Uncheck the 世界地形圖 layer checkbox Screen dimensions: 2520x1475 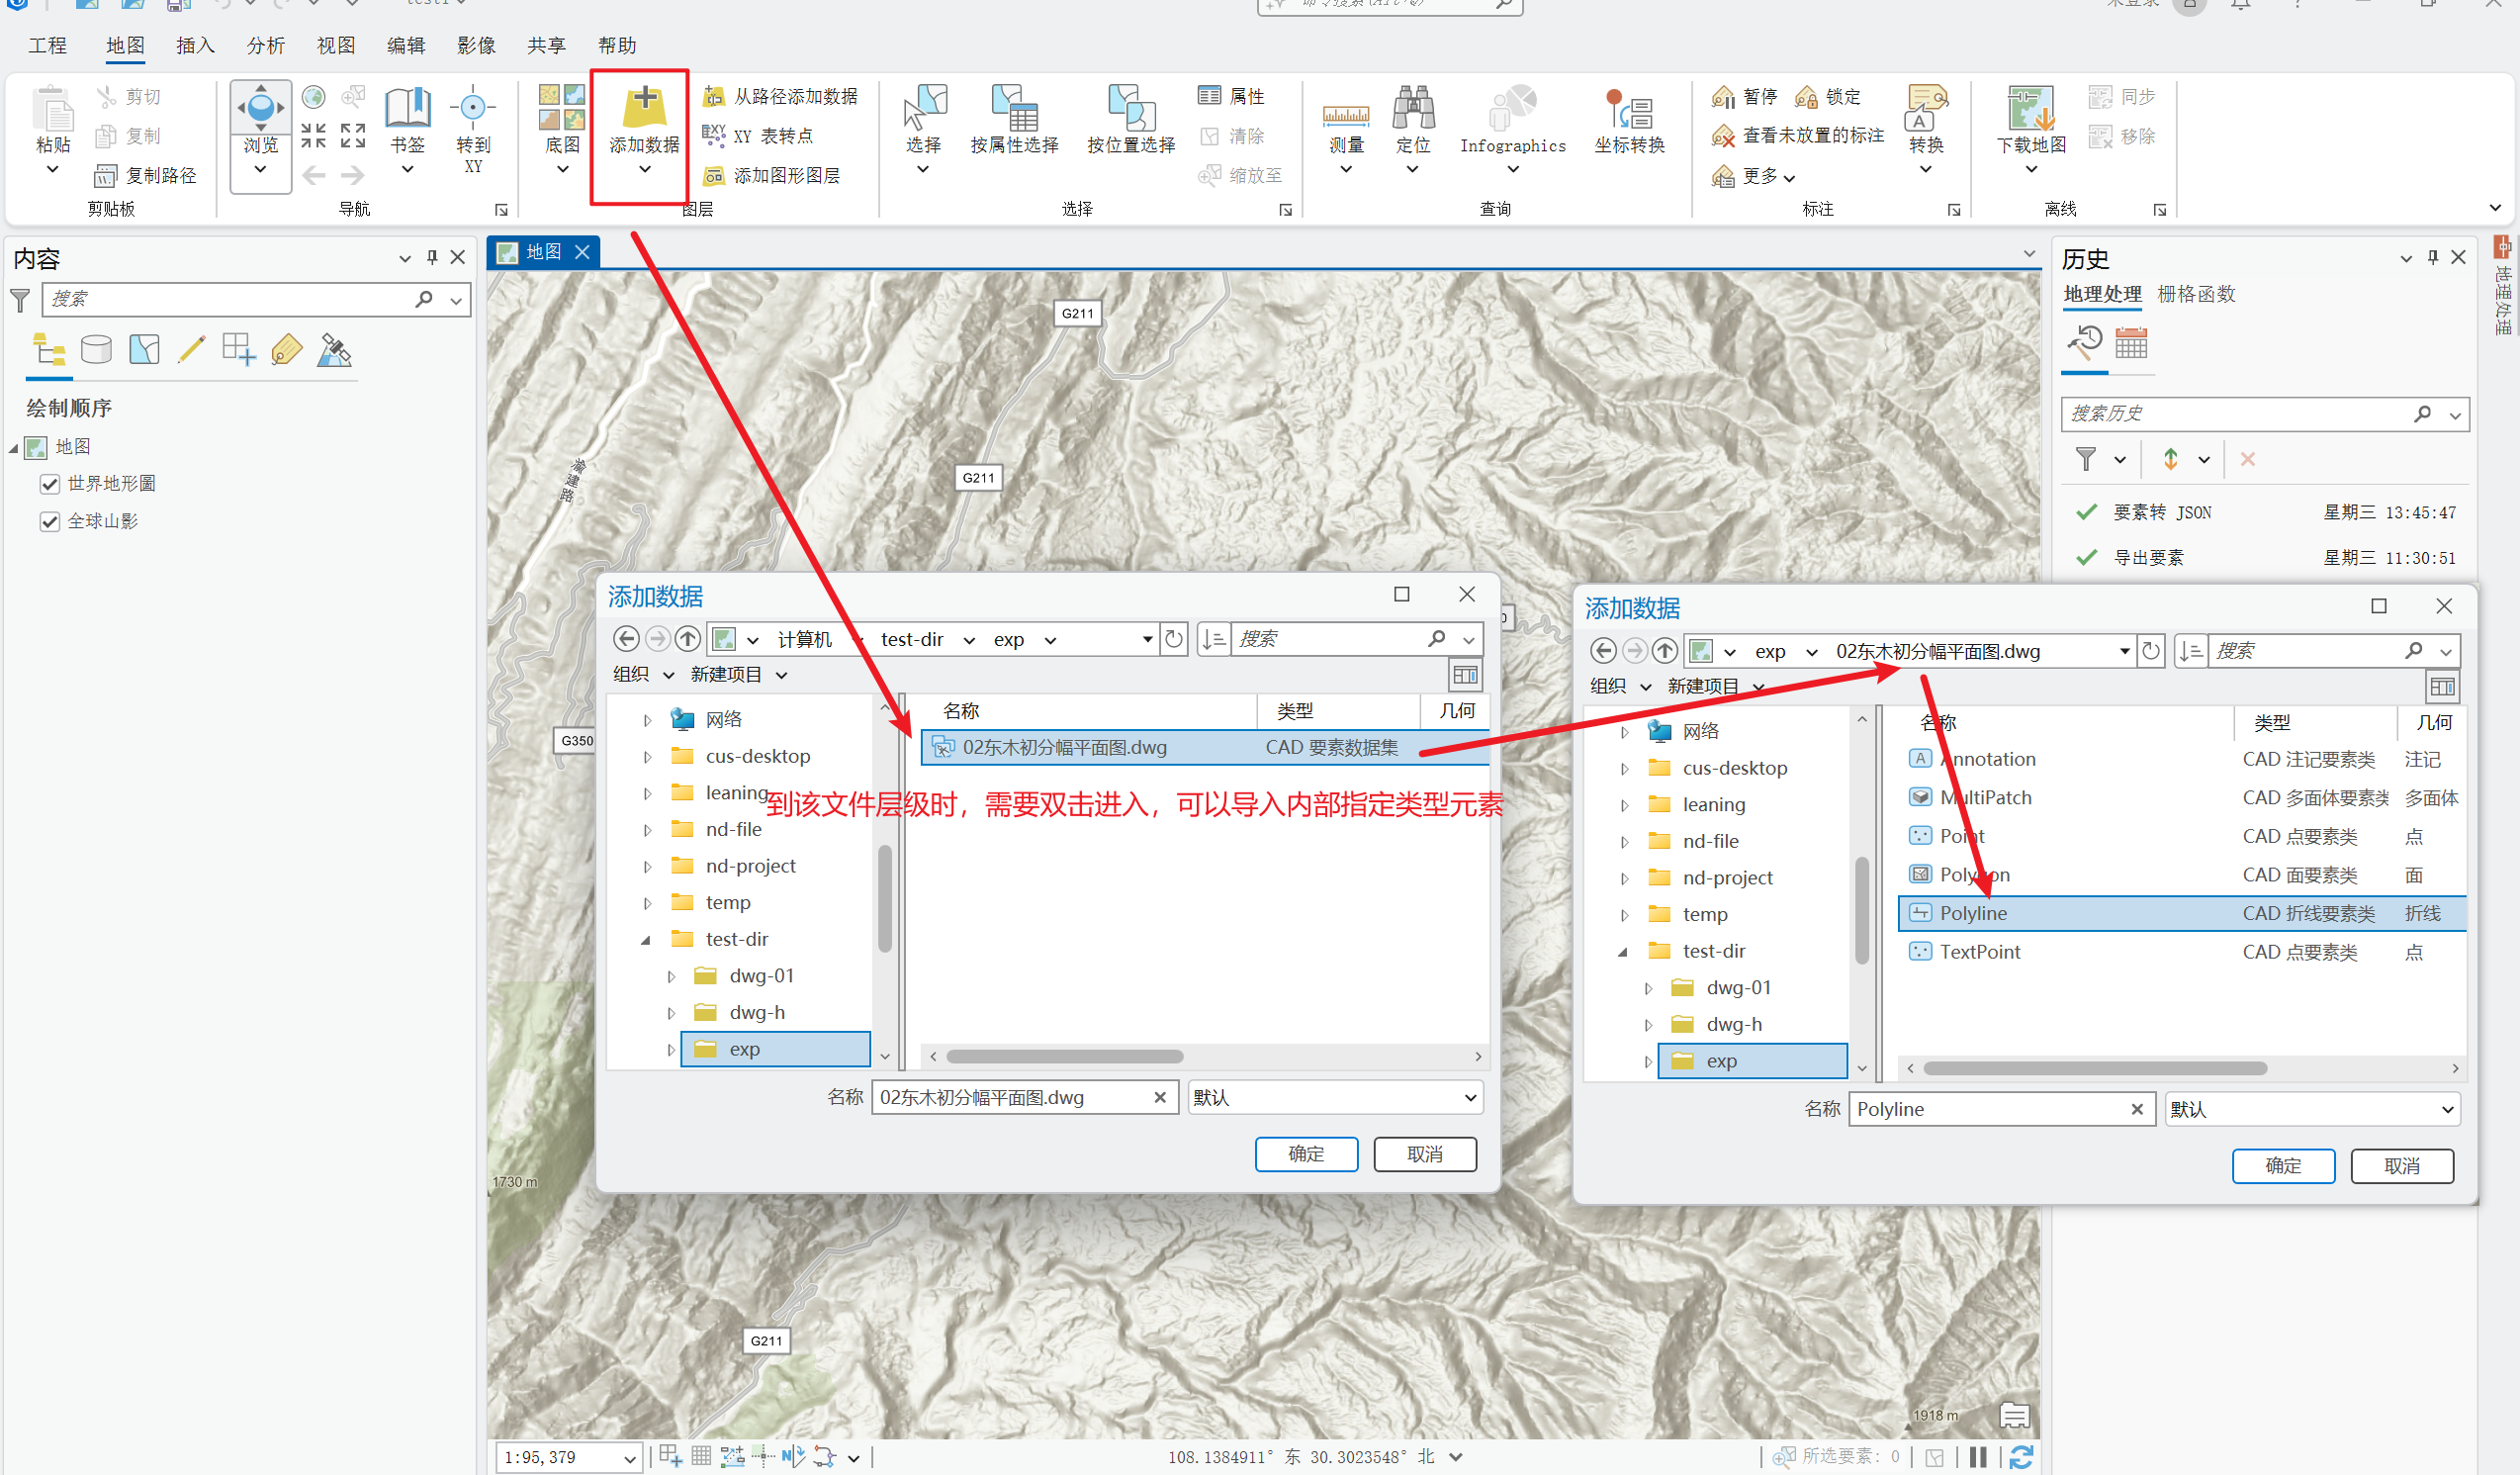49,484
